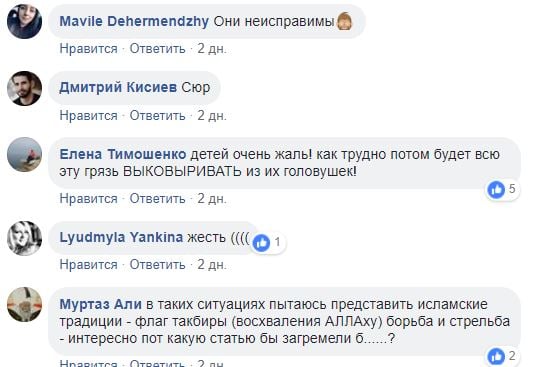Image resolution: width=560 pixels, height=367 pixels.
Task: Open Дмитрий Кисиев's avatar
Action: tap(24, 88)
